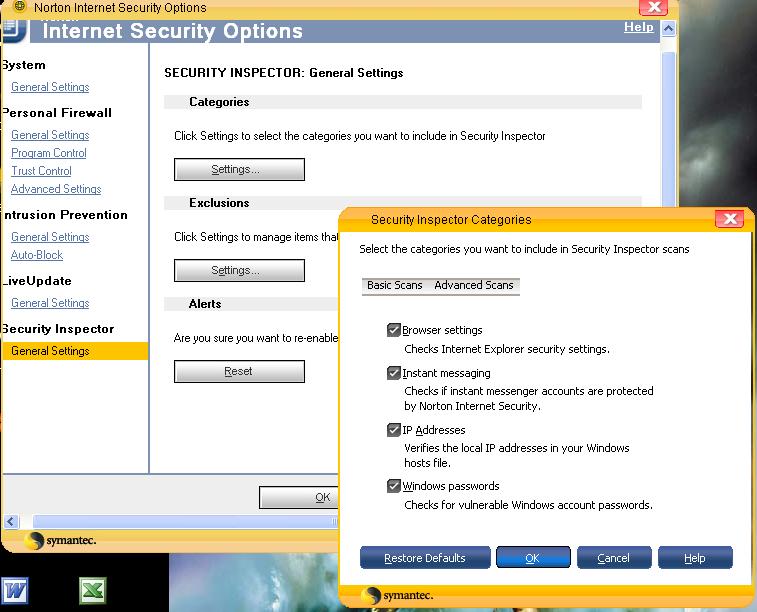The width and height of the screenshot is (757, 612).
Task: Uncheck the Browser settings checkbox
Action: (393, 330)
